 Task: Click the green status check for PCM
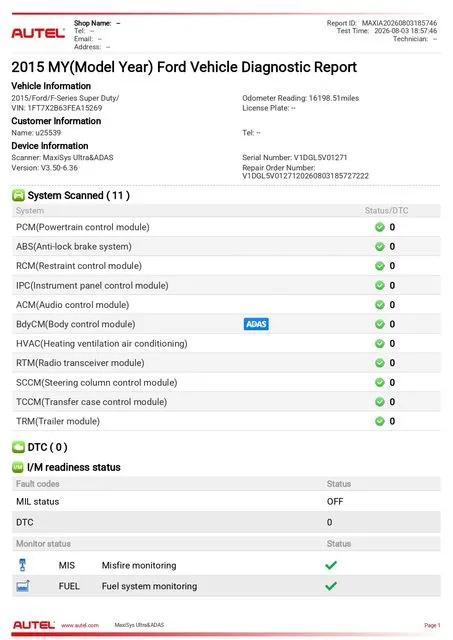tap(380, 227)
